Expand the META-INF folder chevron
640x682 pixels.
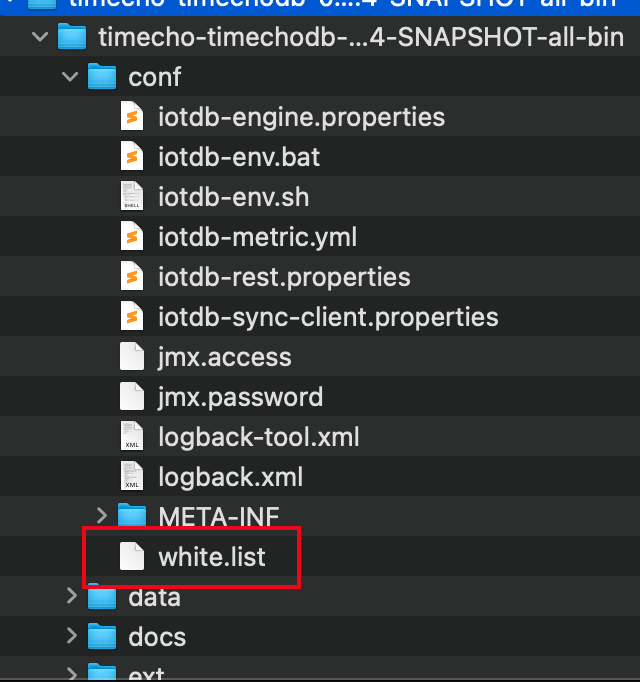101,516
